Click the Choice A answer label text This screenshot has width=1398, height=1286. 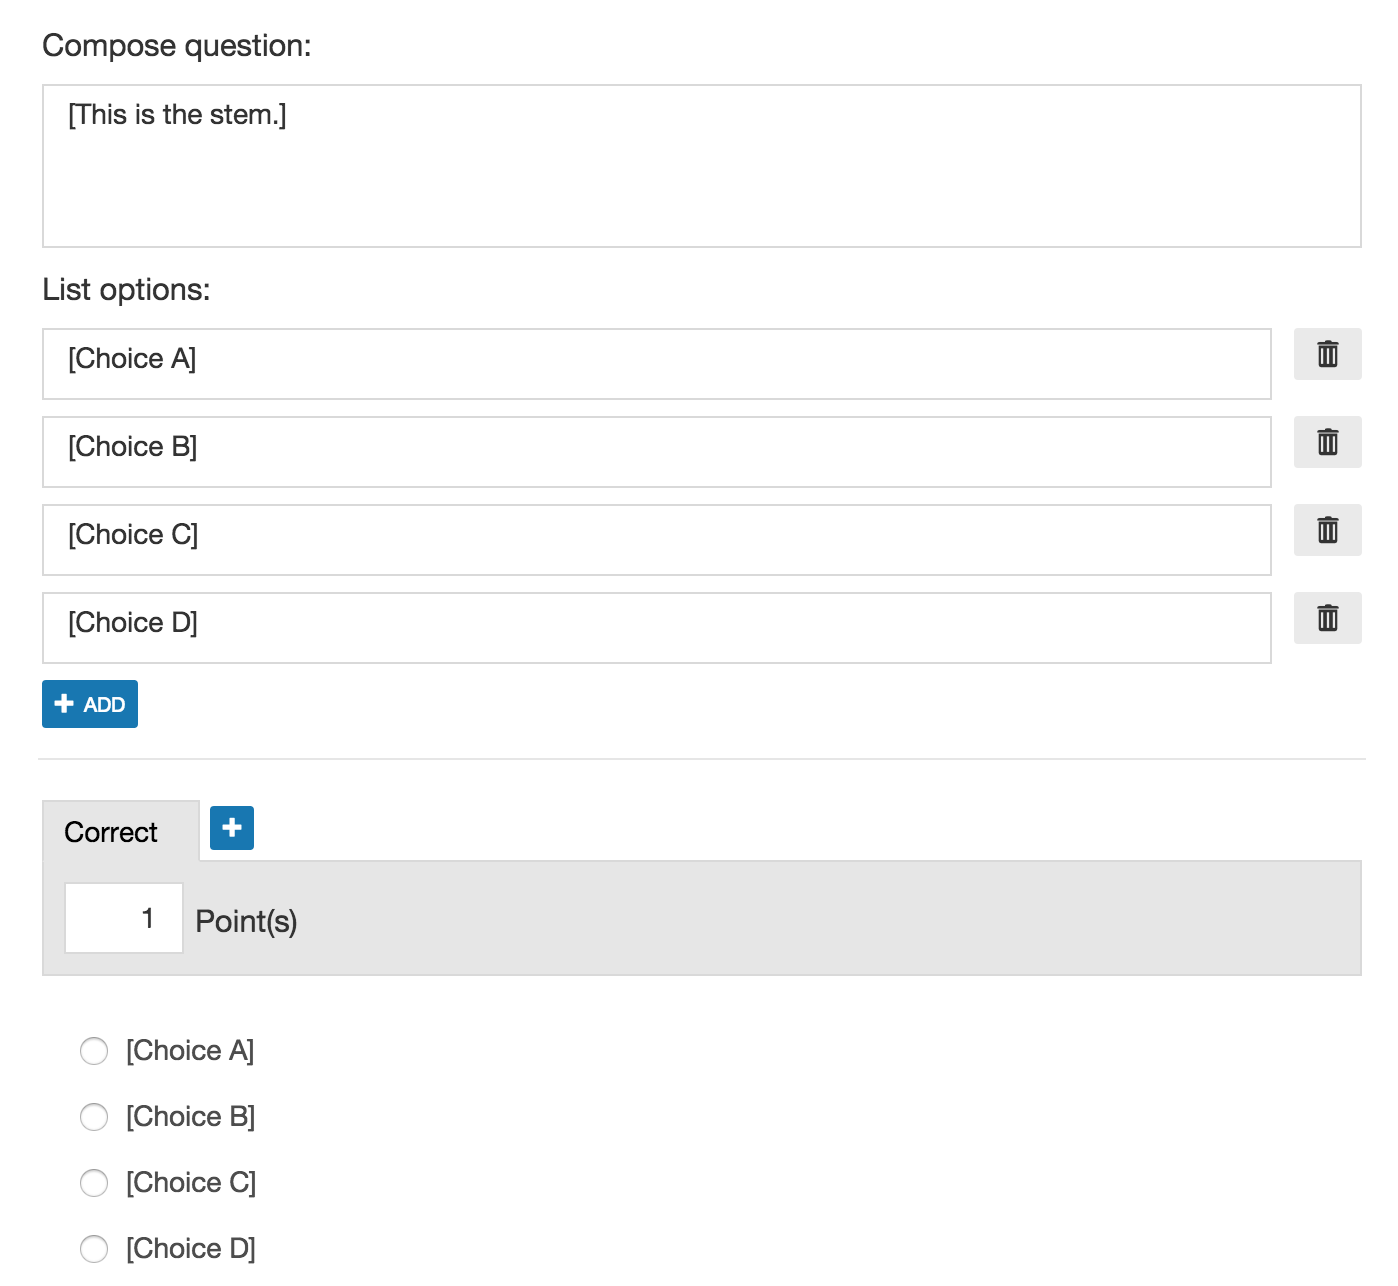pyautogui.click(x=190, y=1051)
